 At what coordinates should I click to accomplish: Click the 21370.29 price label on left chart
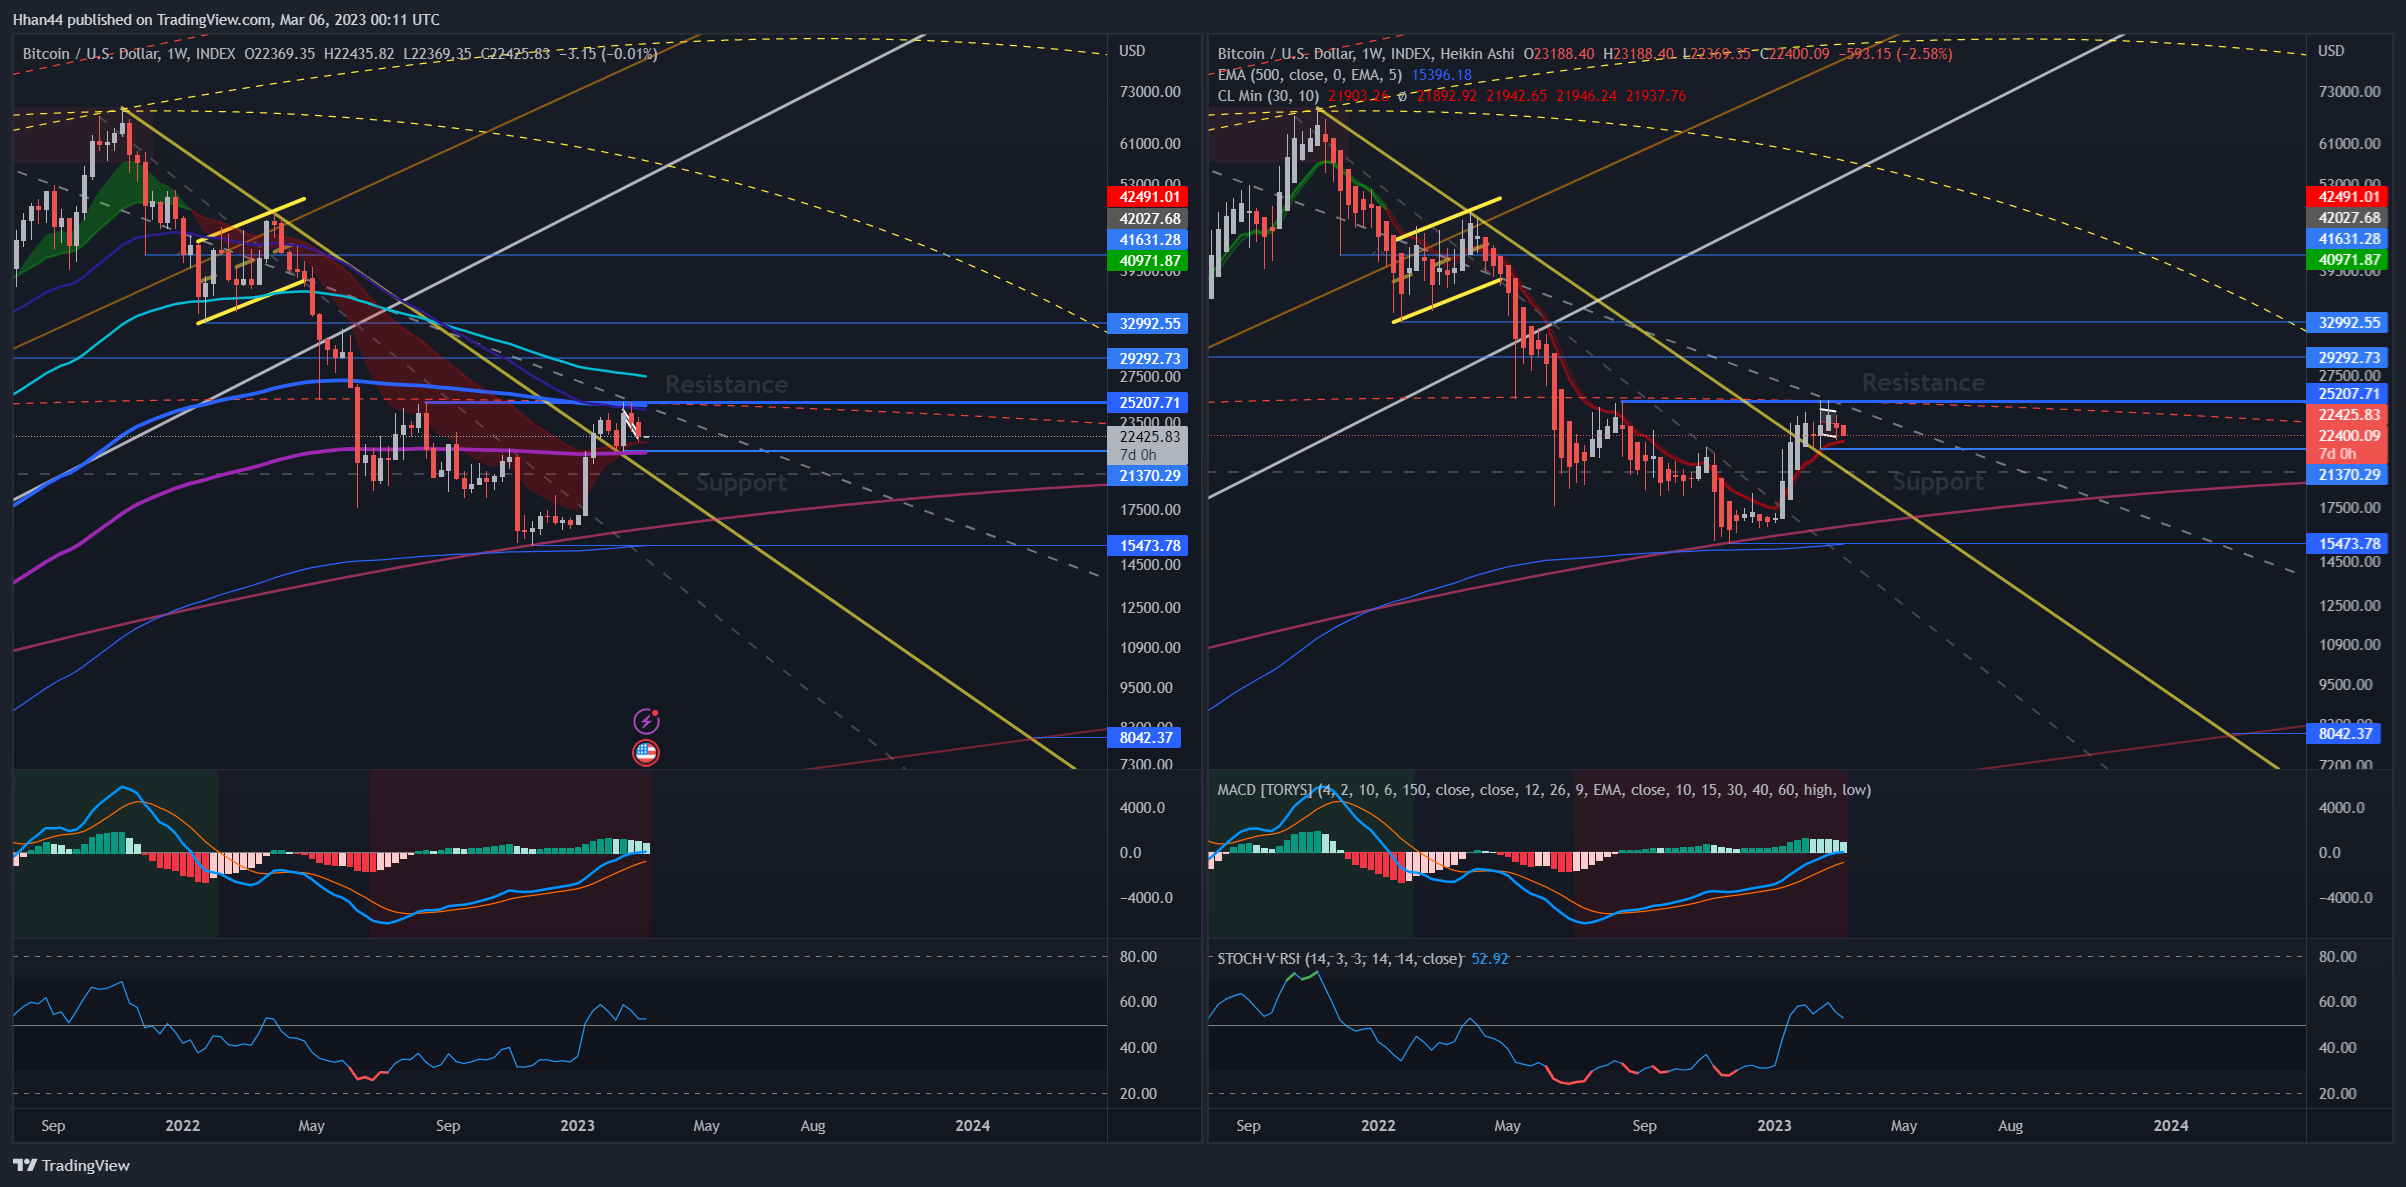pos(1147,475)
